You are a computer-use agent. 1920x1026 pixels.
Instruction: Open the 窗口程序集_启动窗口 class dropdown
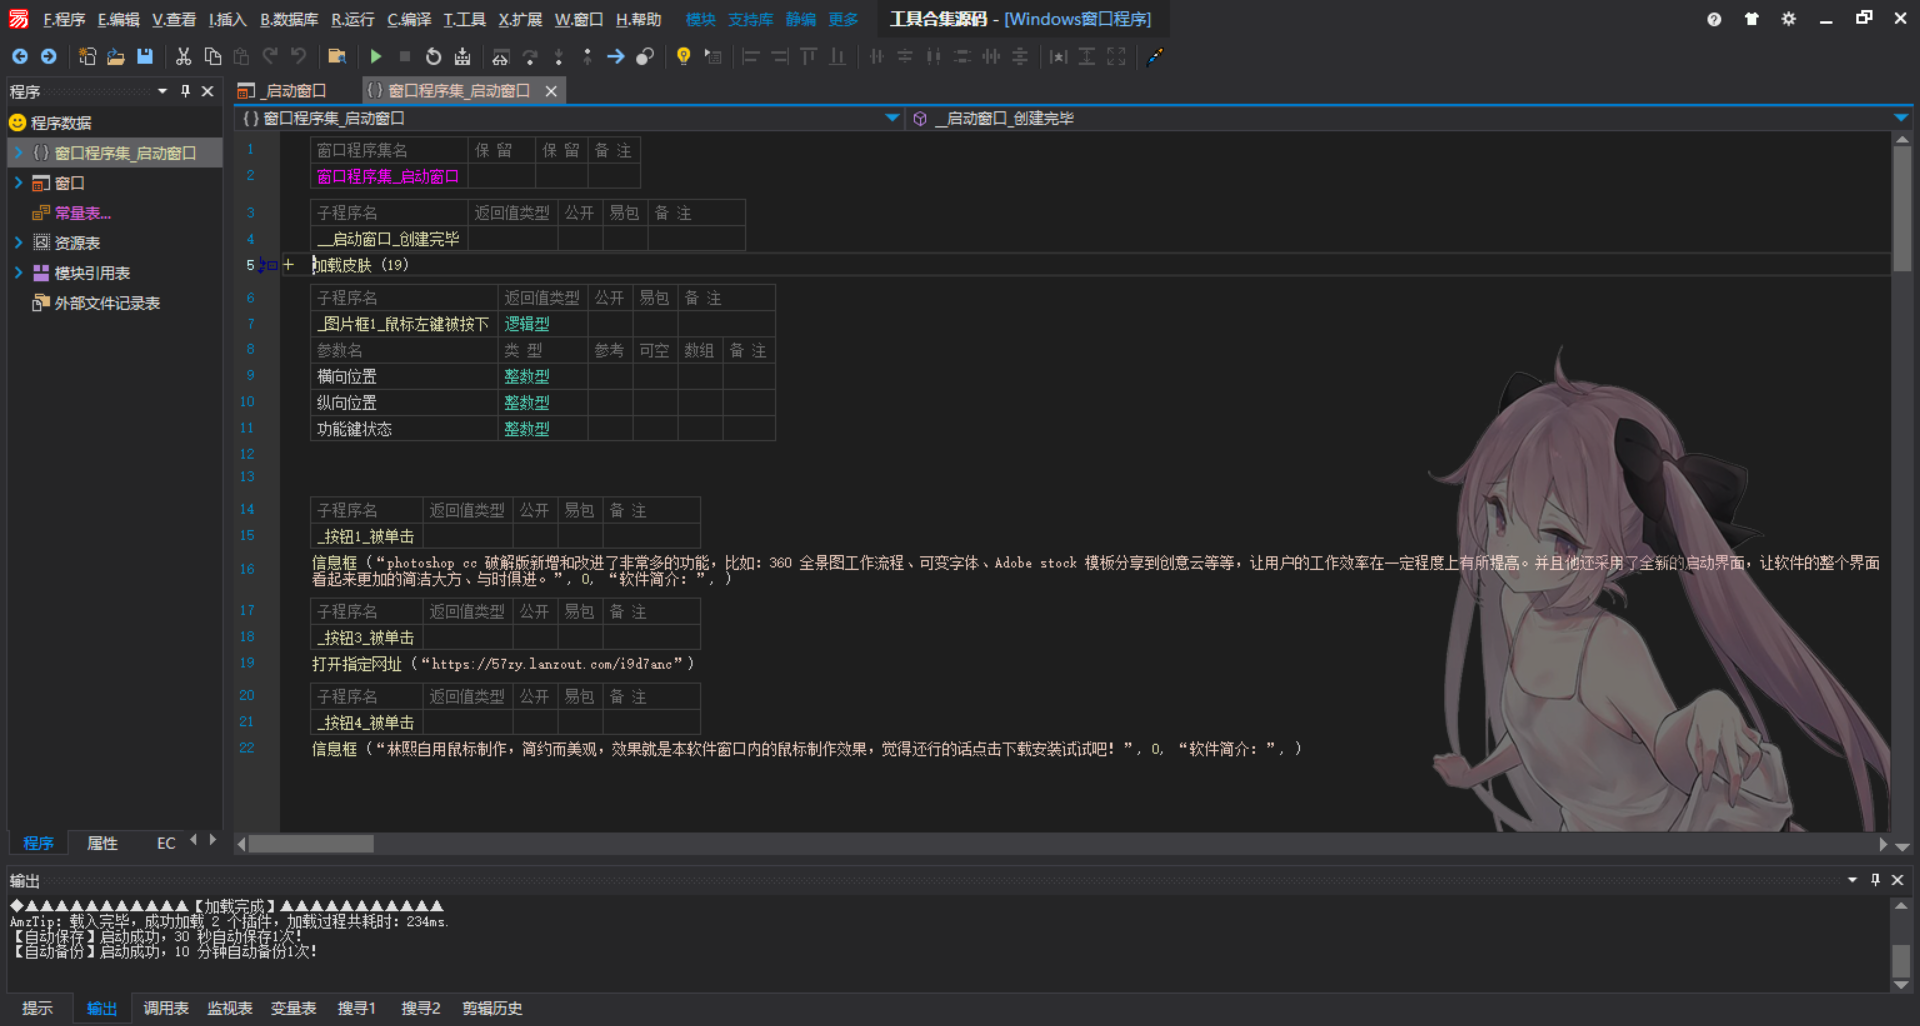coord(892,118)
